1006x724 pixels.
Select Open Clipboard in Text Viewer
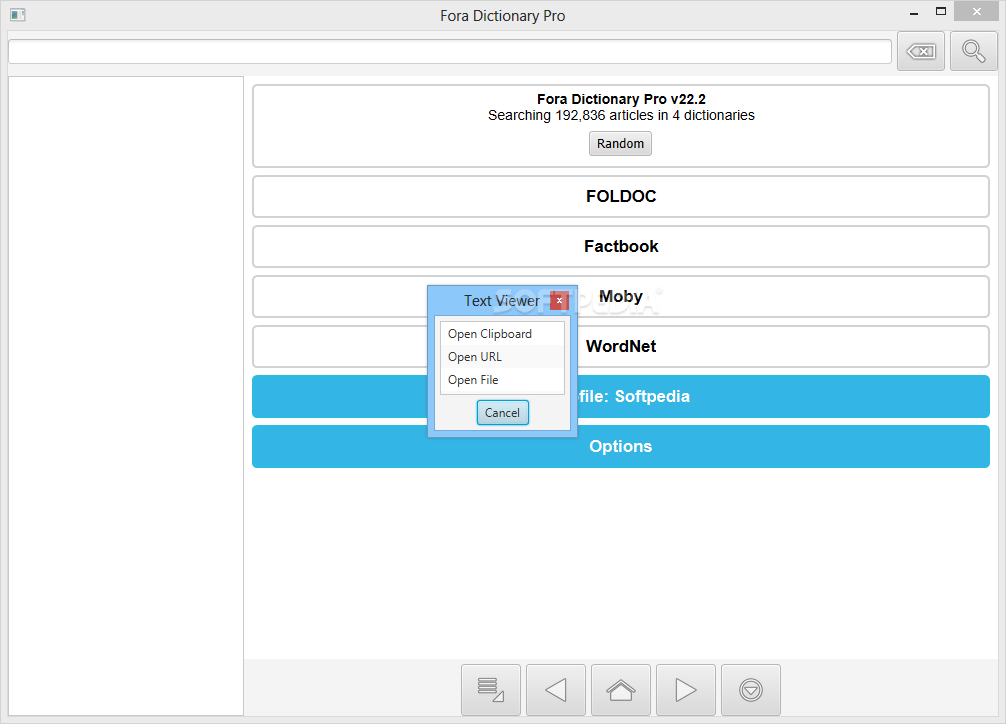502,334
